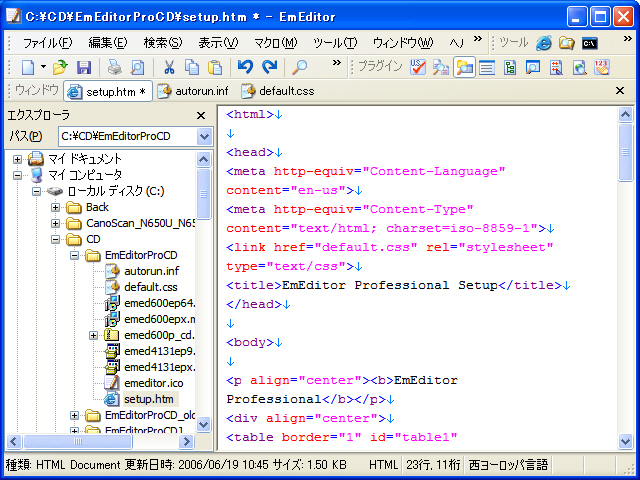Viewport: 640px width, 480px height.
Task: Expand the standard toolbar overflow chevron
Action: tap(336, 62)
